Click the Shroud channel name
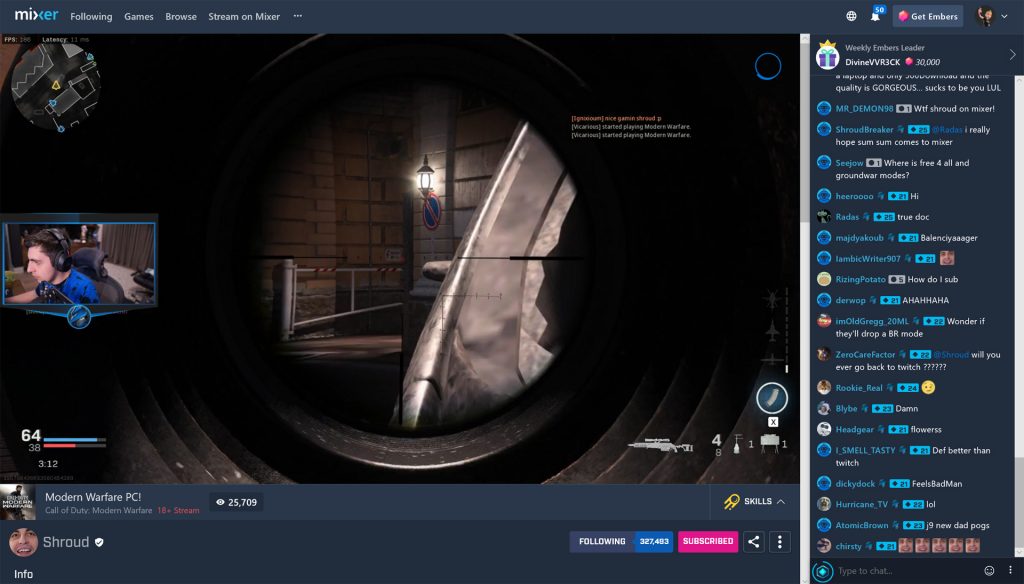This screenshot has width=1024, height=584. click(65, 542)
